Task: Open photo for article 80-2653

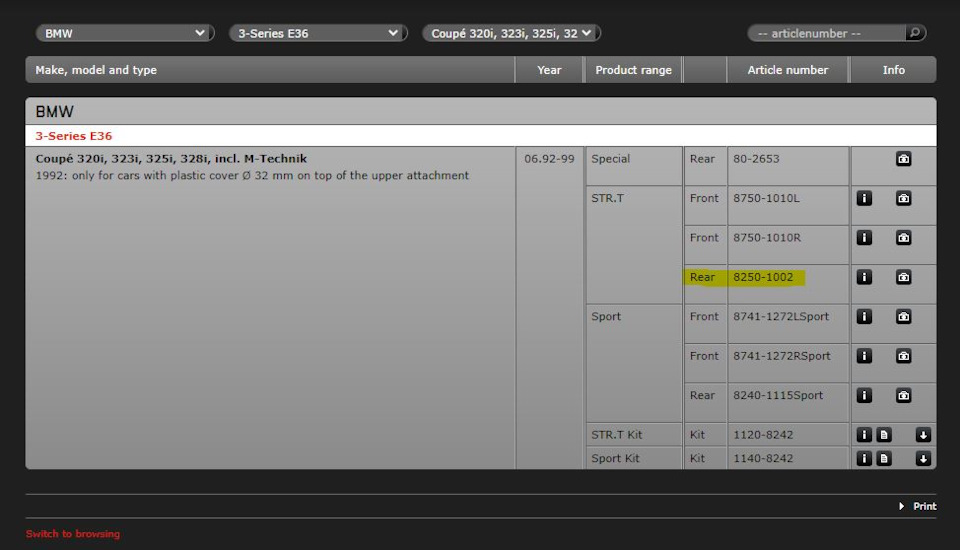Action: [903, 159]
